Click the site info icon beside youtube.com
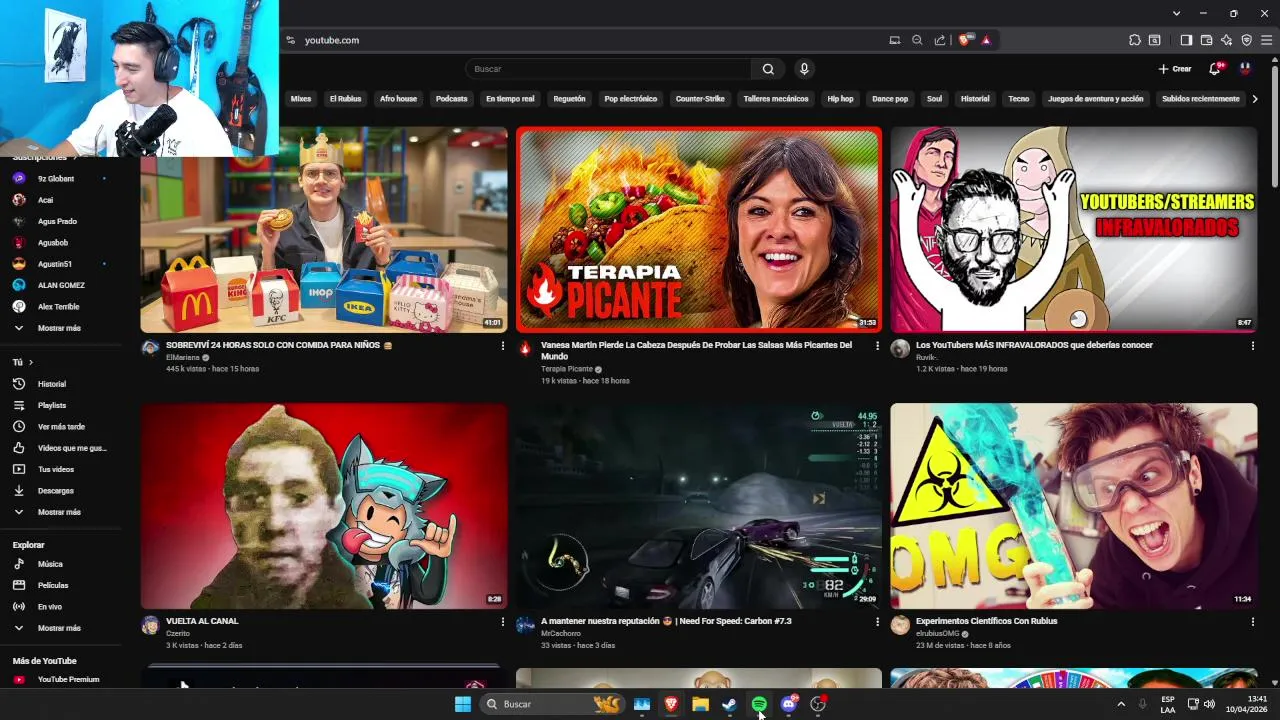Image resolution: width=1280 pixels, height=720 pixels. tap(290, 40)
